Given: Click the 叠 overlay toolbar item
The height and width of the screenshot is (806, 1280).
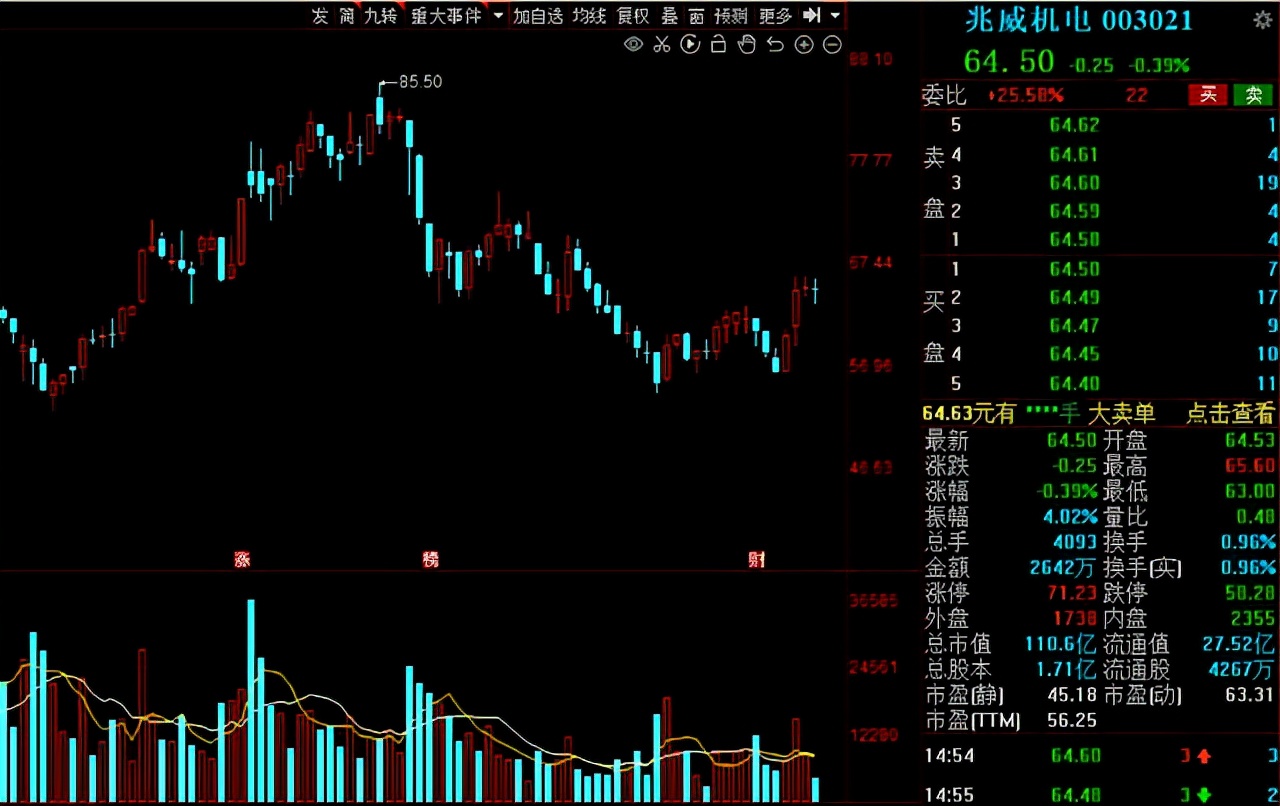Looking at the screenshot, I should coord(669,15).
